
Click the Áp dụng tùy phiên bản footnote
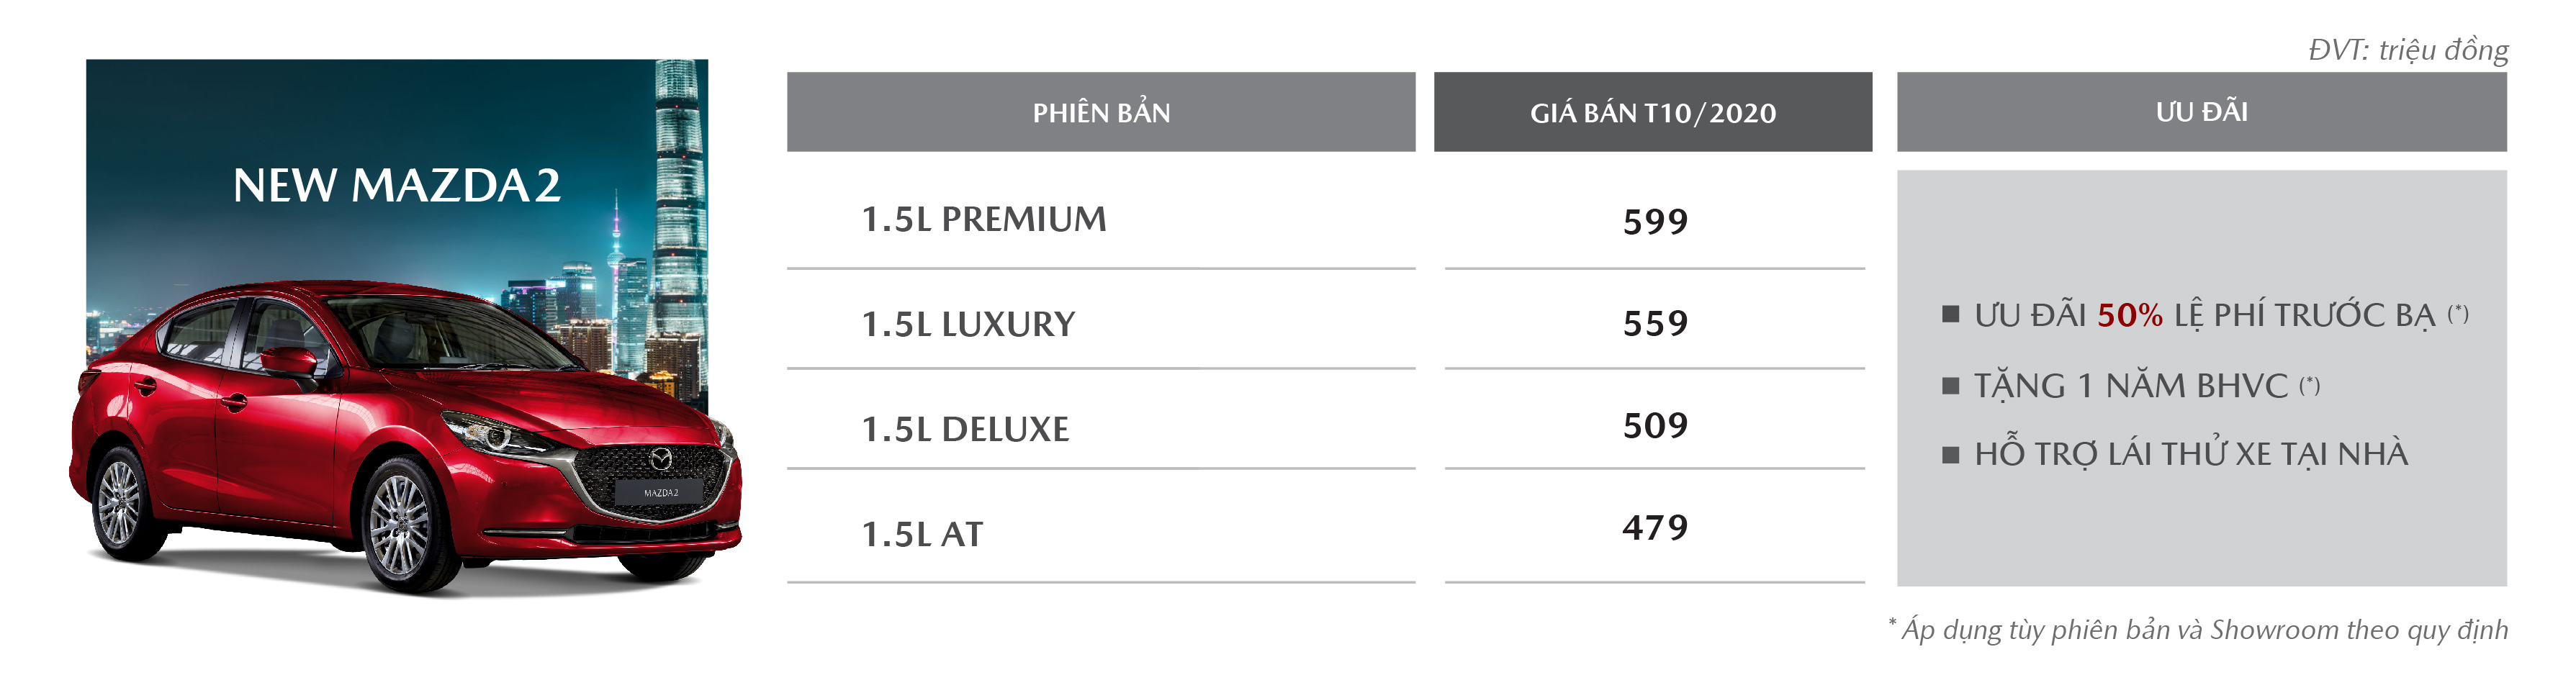pos(2198,629)
